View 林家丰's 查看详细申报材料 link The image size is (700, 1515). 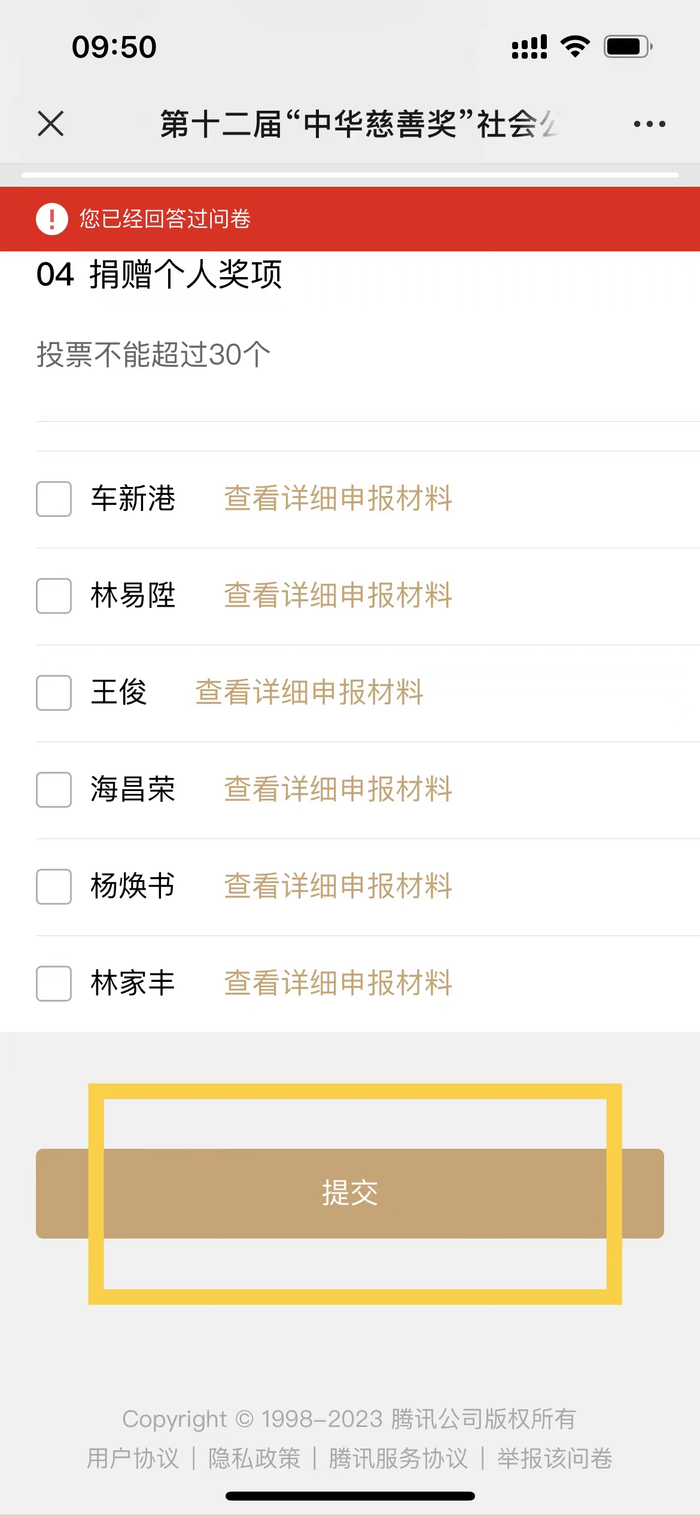coord(338,983)
